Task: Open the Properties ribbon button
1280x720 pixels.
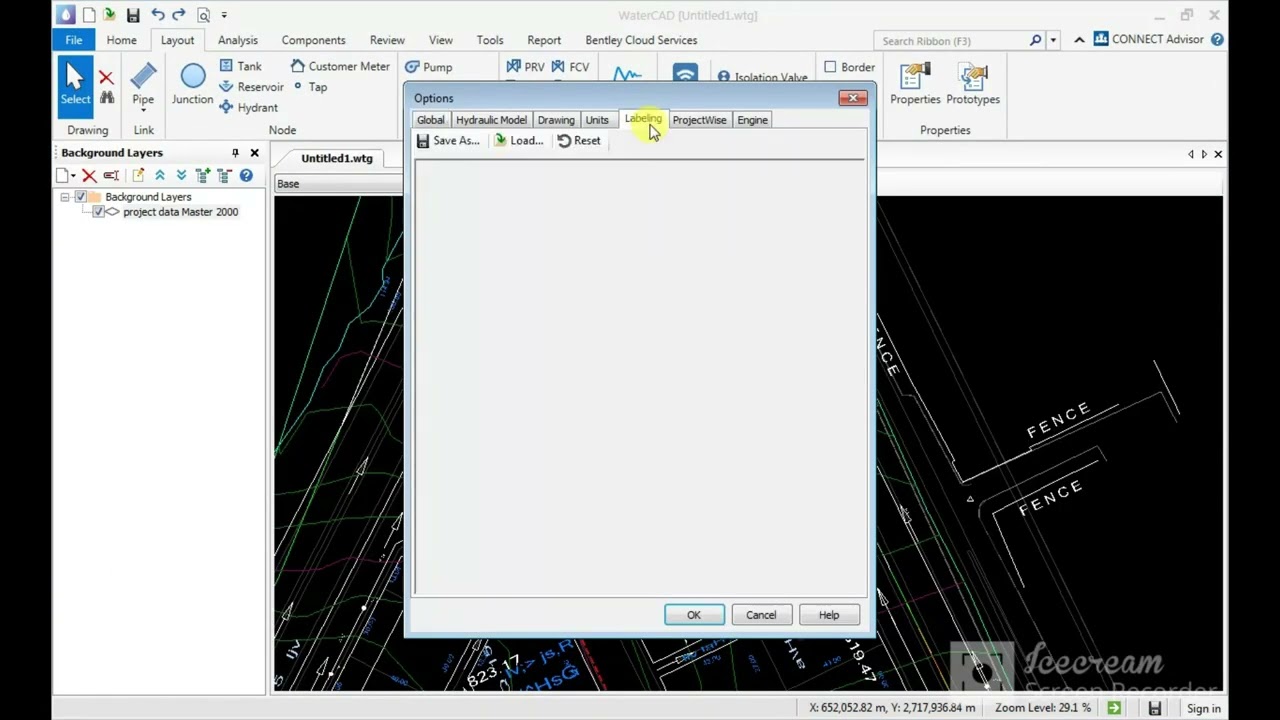Action: pos(915,84)
